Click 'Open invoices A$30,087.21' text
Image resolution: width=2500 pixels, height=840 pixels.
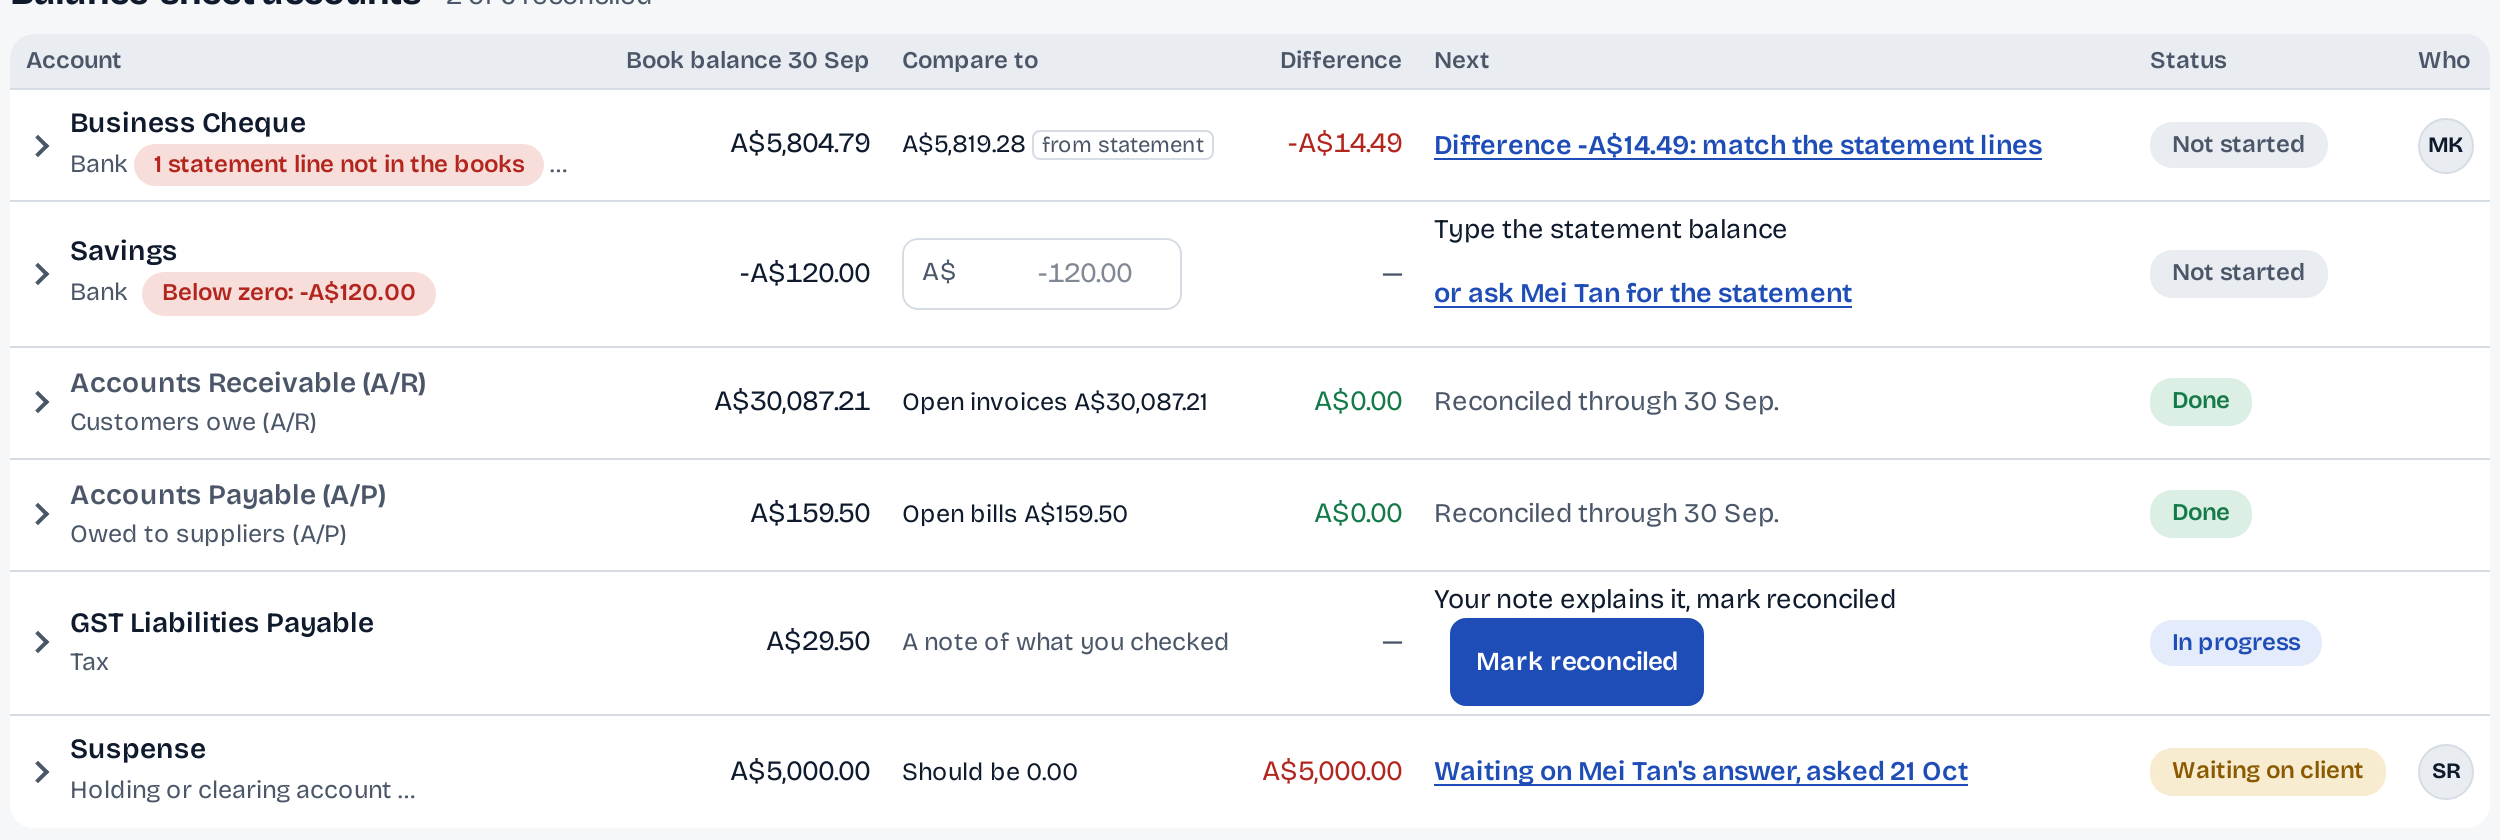(1055, 402)
